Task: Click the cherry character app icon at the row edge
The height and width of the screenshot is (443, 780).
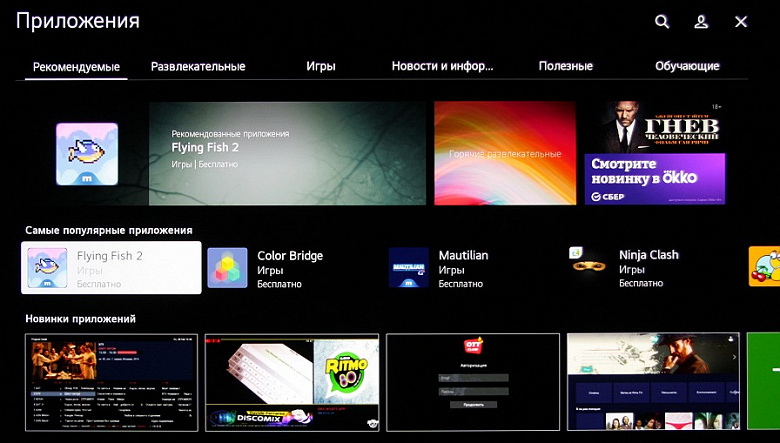Action: (x=764, y=266)
